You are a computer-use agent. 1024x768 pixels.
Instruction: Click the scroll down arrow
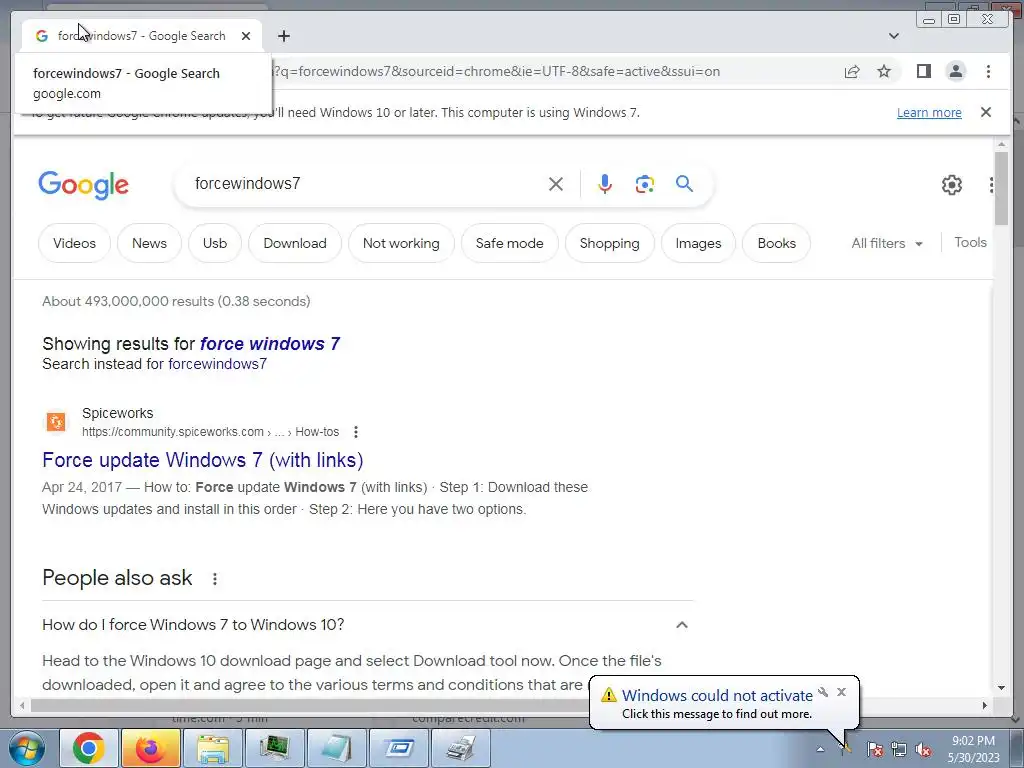click(x=1001, y=687)
